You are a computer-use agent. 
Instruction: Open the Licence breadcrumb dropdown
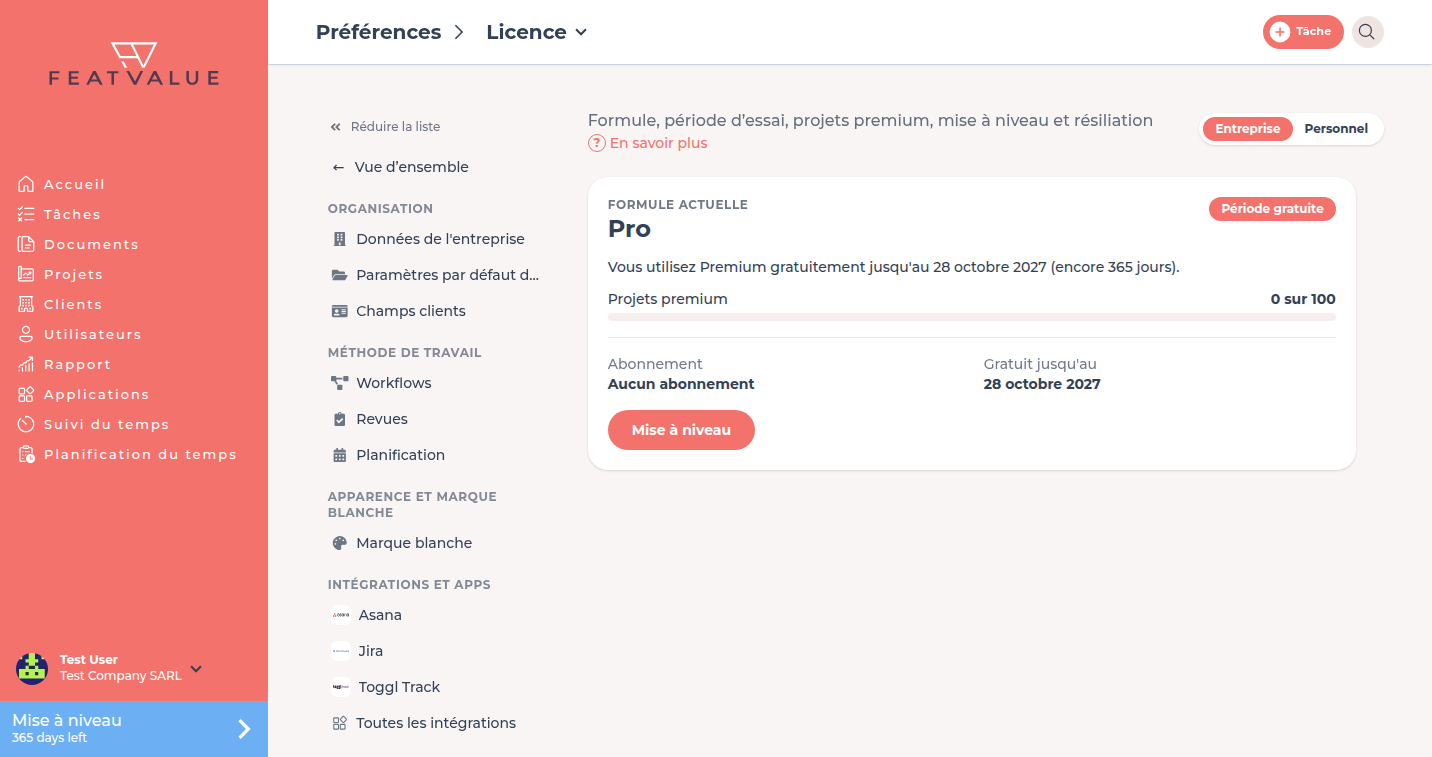[x=536, y=32]
